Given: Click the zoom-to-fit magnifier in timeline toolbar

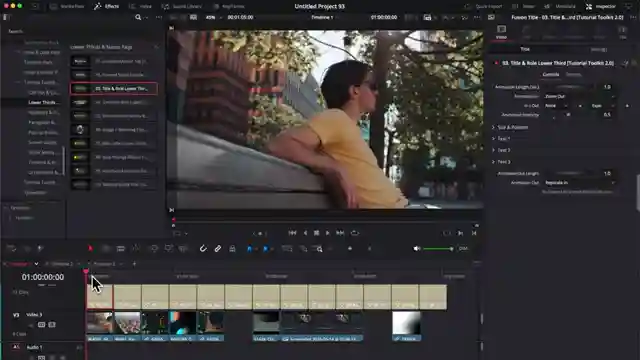Looking at the screenshot, I should (x=319, y=249).
